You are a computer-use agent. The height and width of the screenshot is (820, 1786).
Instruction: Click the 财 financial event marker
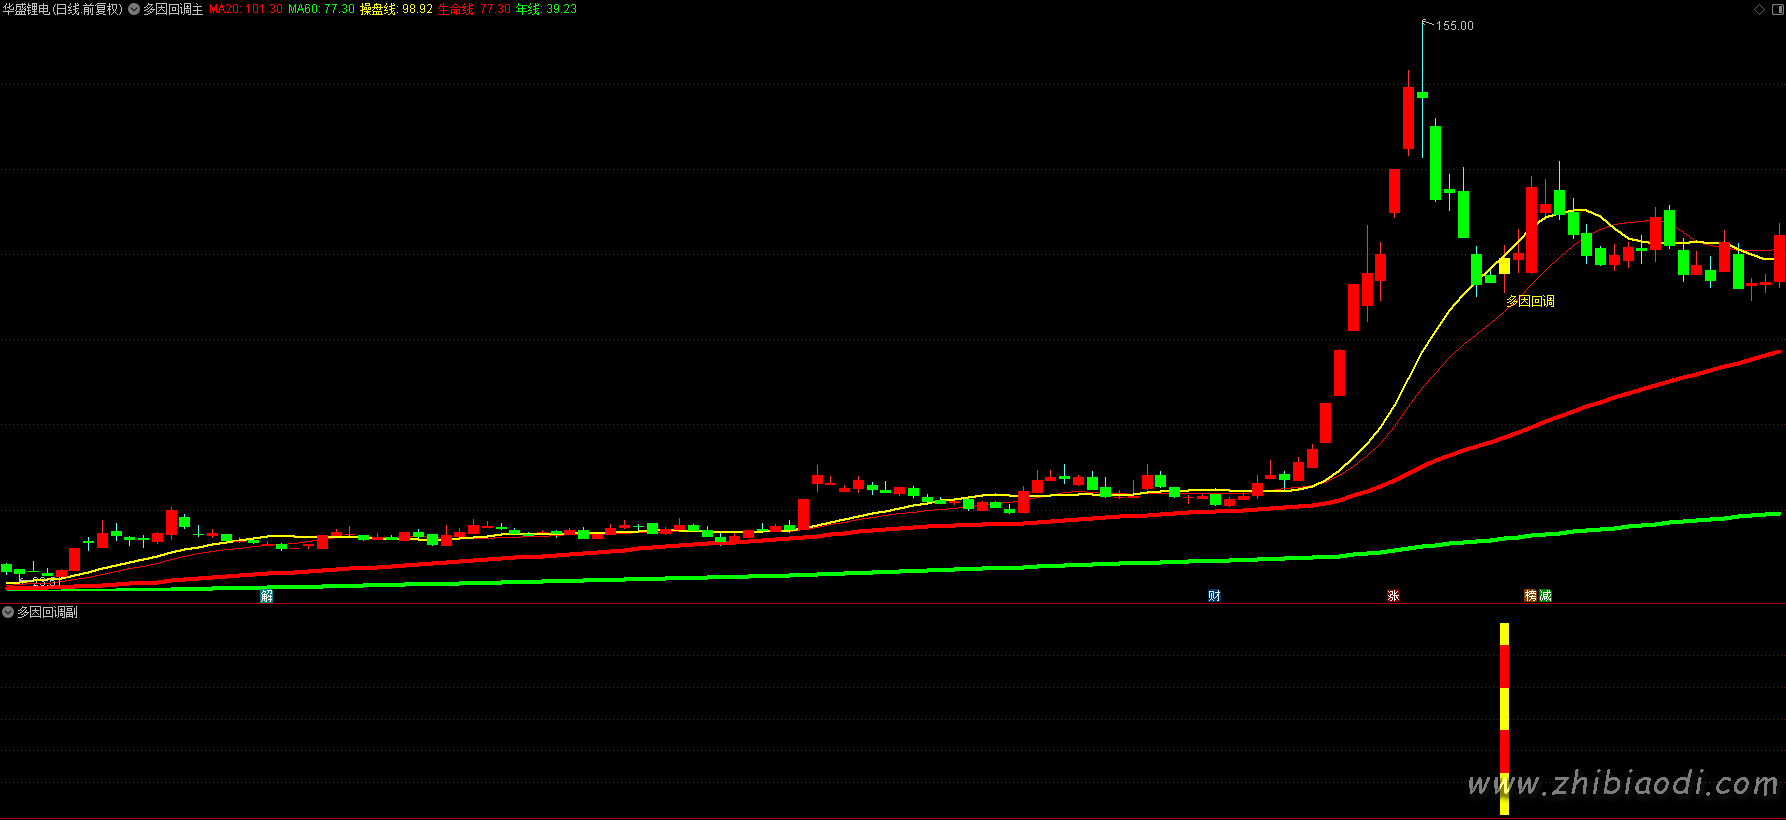(1214, 596)
